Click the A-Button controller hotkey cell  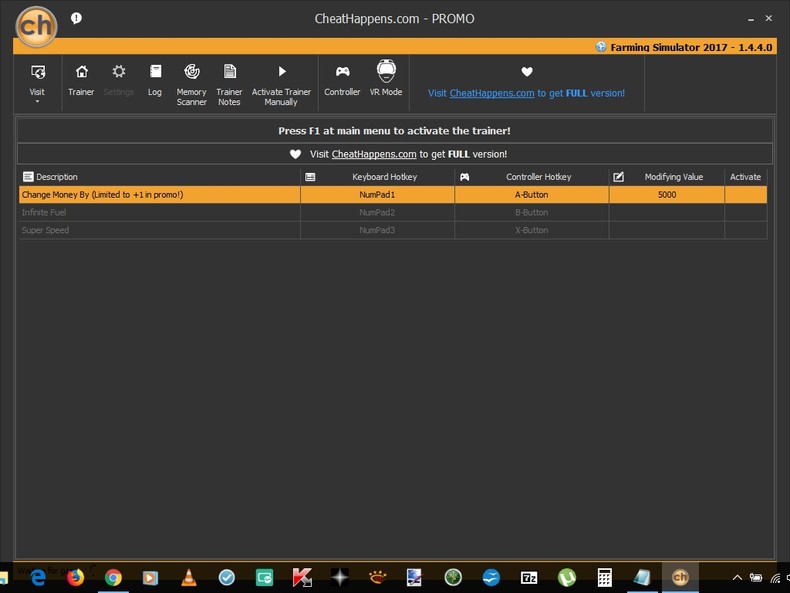pyautogui.click(x=532, y=195)
